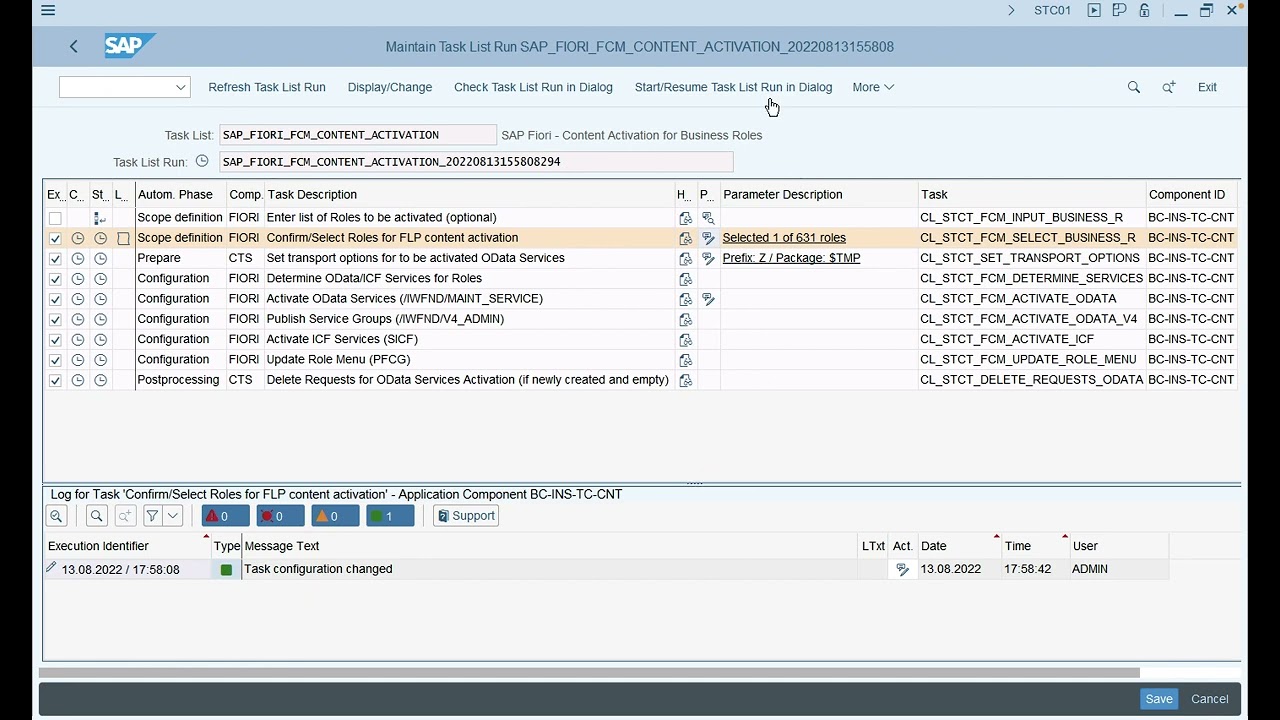
Task: Open help for Confirm/Select Roles task
Action: (685, 238)
